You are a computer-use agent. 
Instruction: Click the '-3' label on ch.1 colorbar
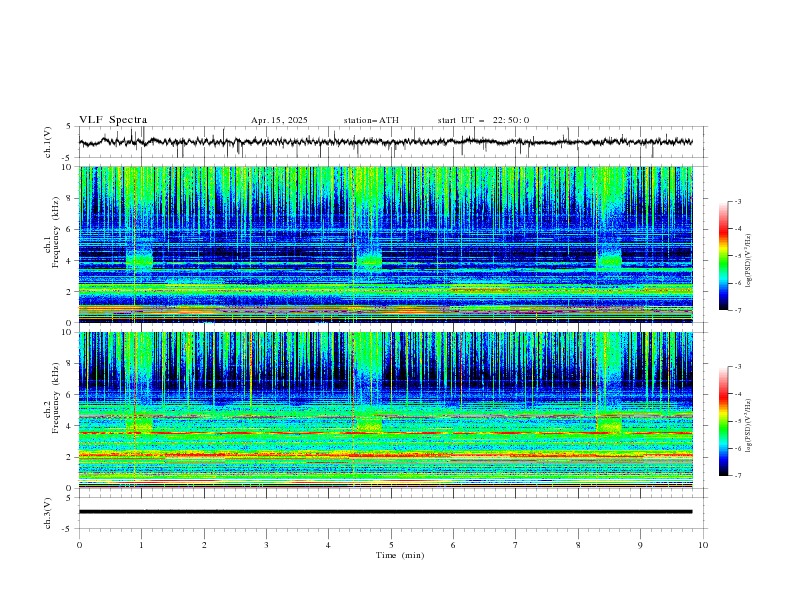pyautogui.click(x=737, y=201)
